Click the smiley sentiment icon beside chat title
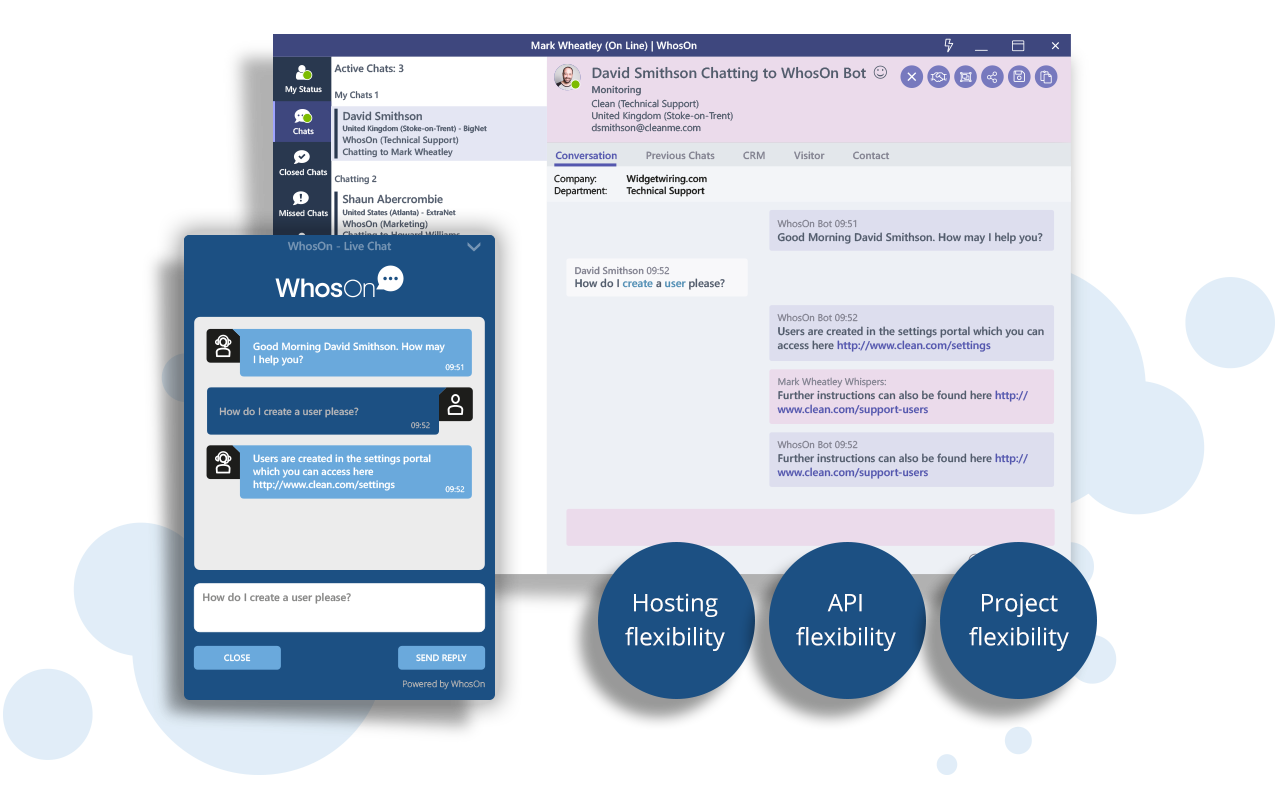 [x=880, y=72]
